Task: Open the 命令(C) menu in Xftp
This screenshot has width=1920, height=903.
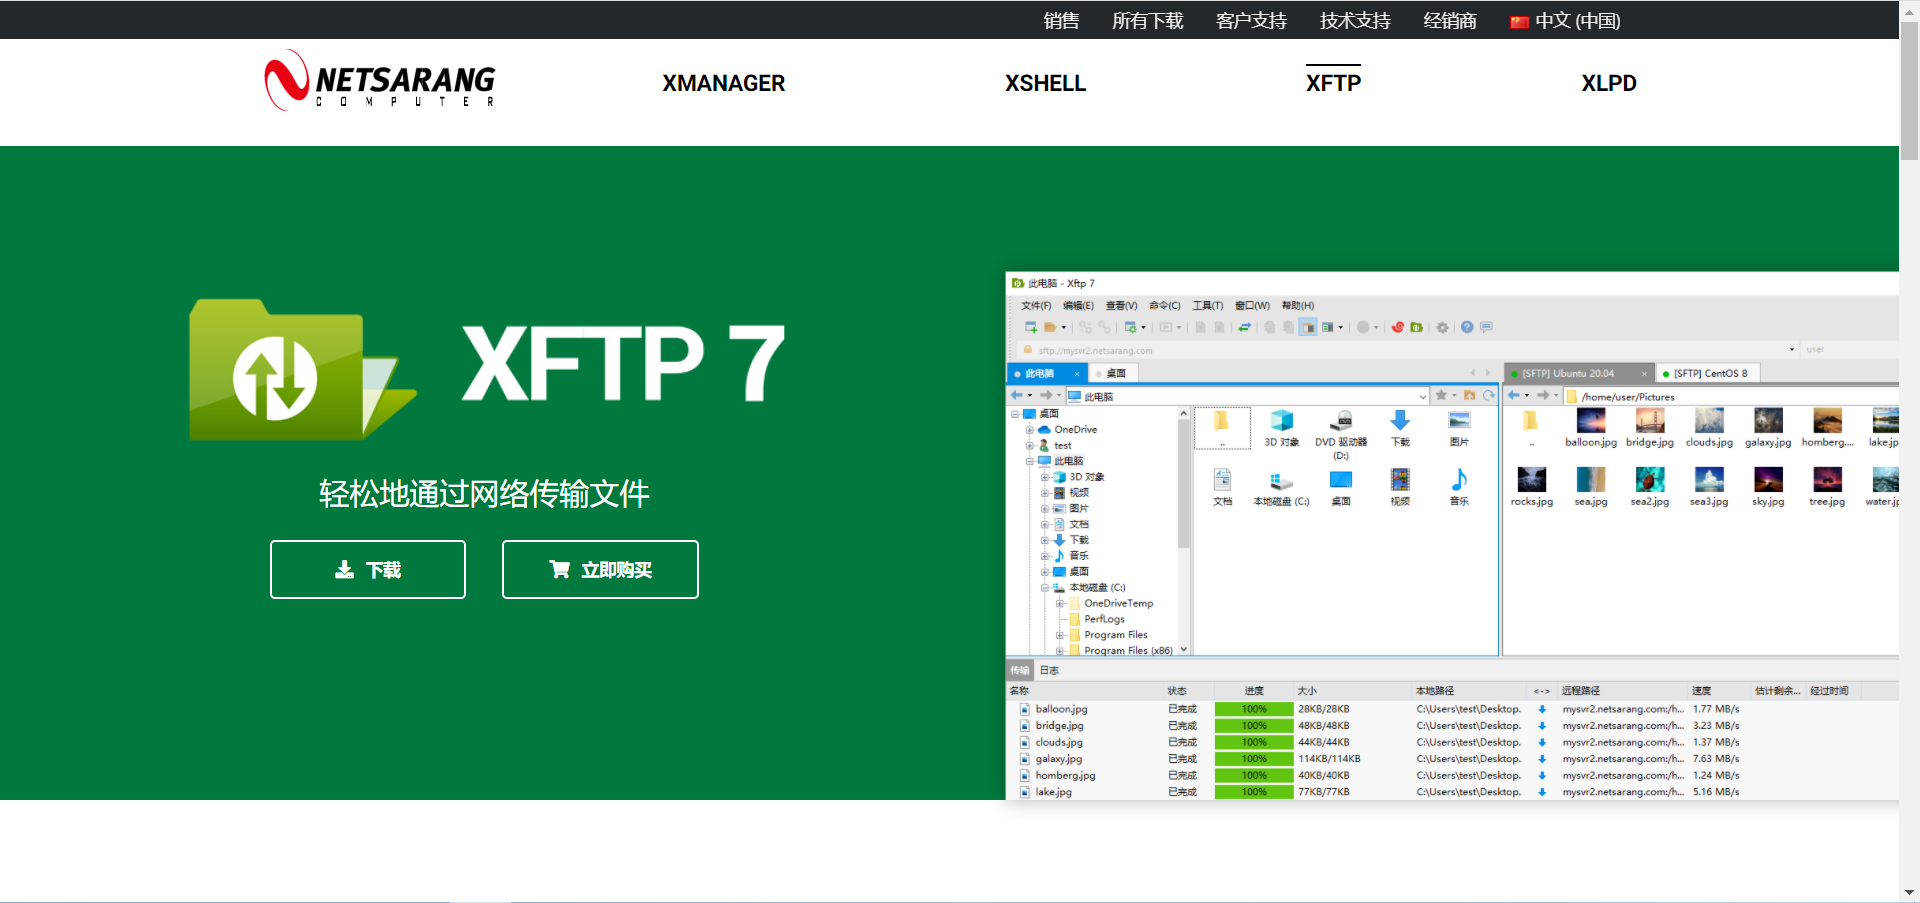Action: 1165,305
